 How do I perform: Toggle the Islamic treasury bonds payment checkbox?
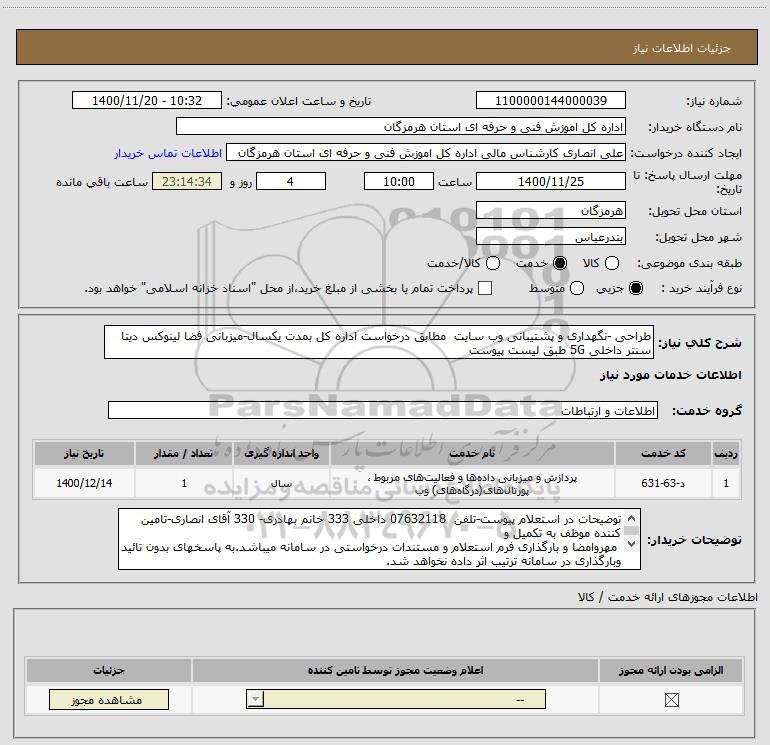pos(485,289)
